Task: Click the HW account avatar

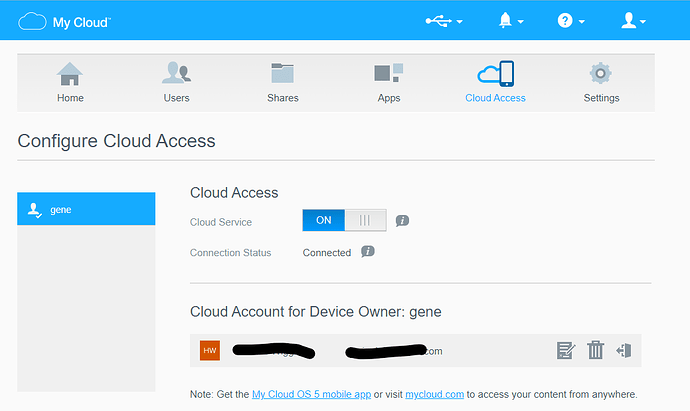Action: pyautogui.click(x=210, y=350)
